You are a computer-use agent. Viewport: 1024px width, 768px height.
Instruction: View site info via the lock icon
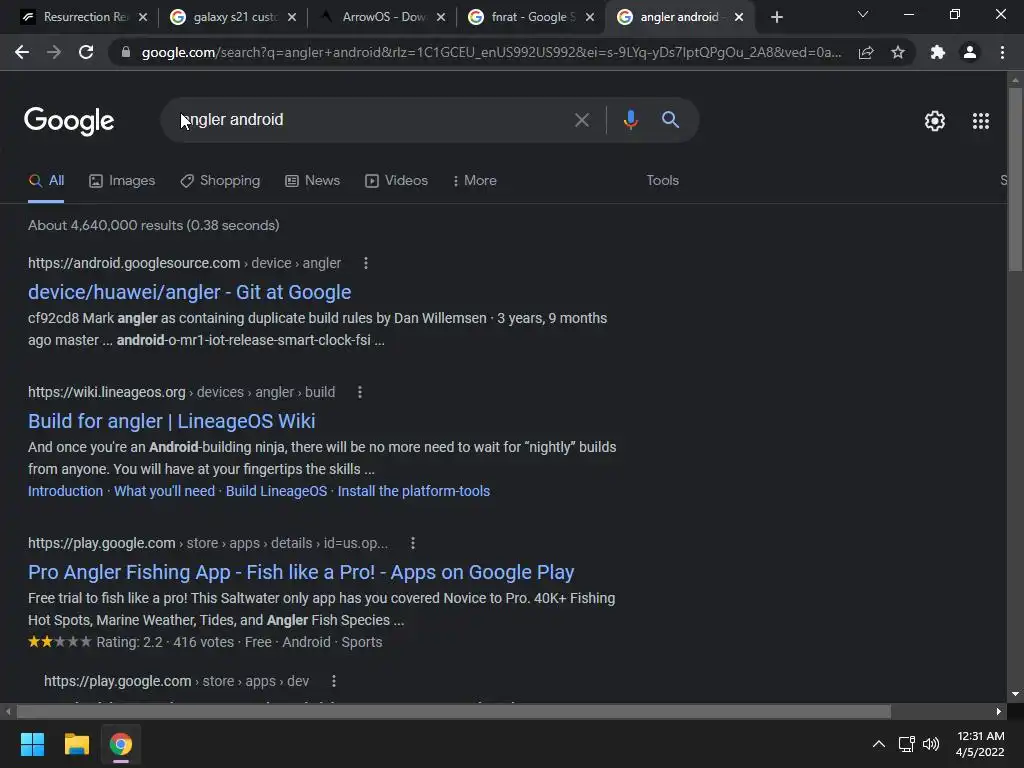(125, 52)
